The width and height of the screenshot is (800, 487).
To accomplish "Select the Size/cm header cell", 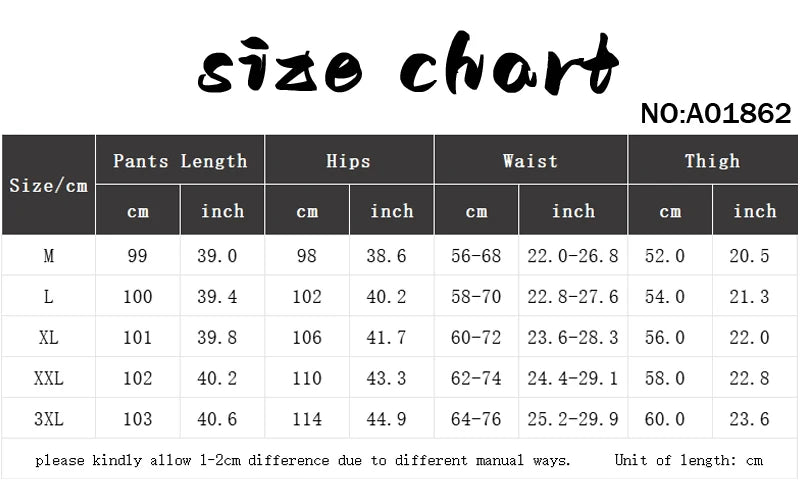I will (x=48, y=186).
